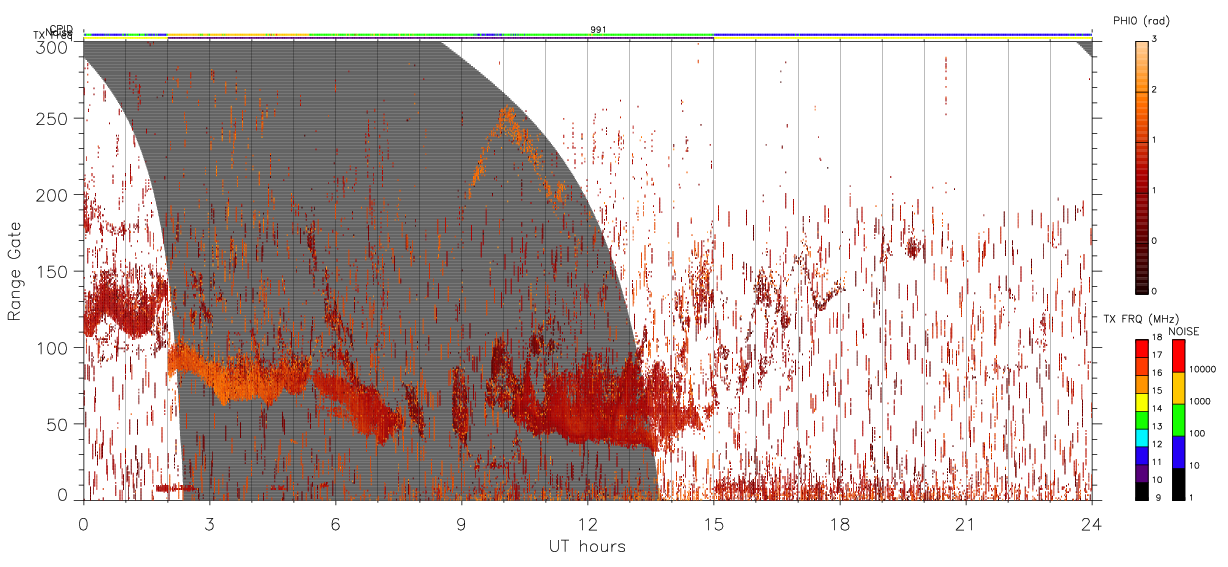Click the red top segment of NOISE bar
This screenshot has height=567, width=1228.
[x=1178, y=356]
